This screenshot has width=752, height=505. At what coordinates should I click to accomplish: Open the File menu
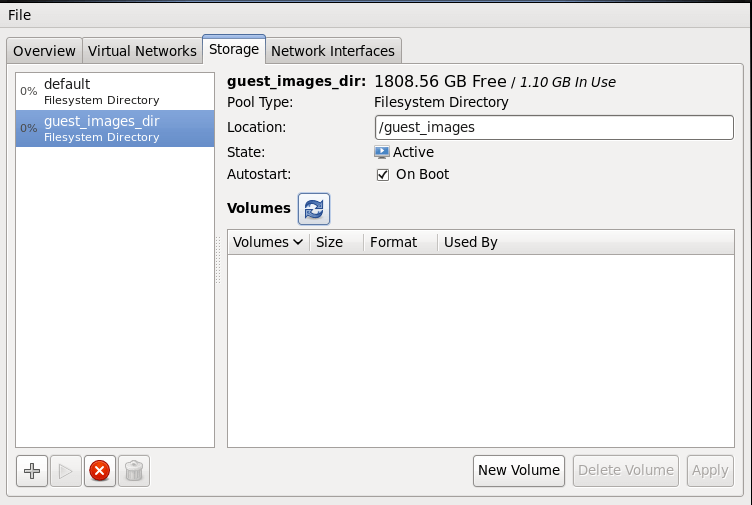[19, 15]
